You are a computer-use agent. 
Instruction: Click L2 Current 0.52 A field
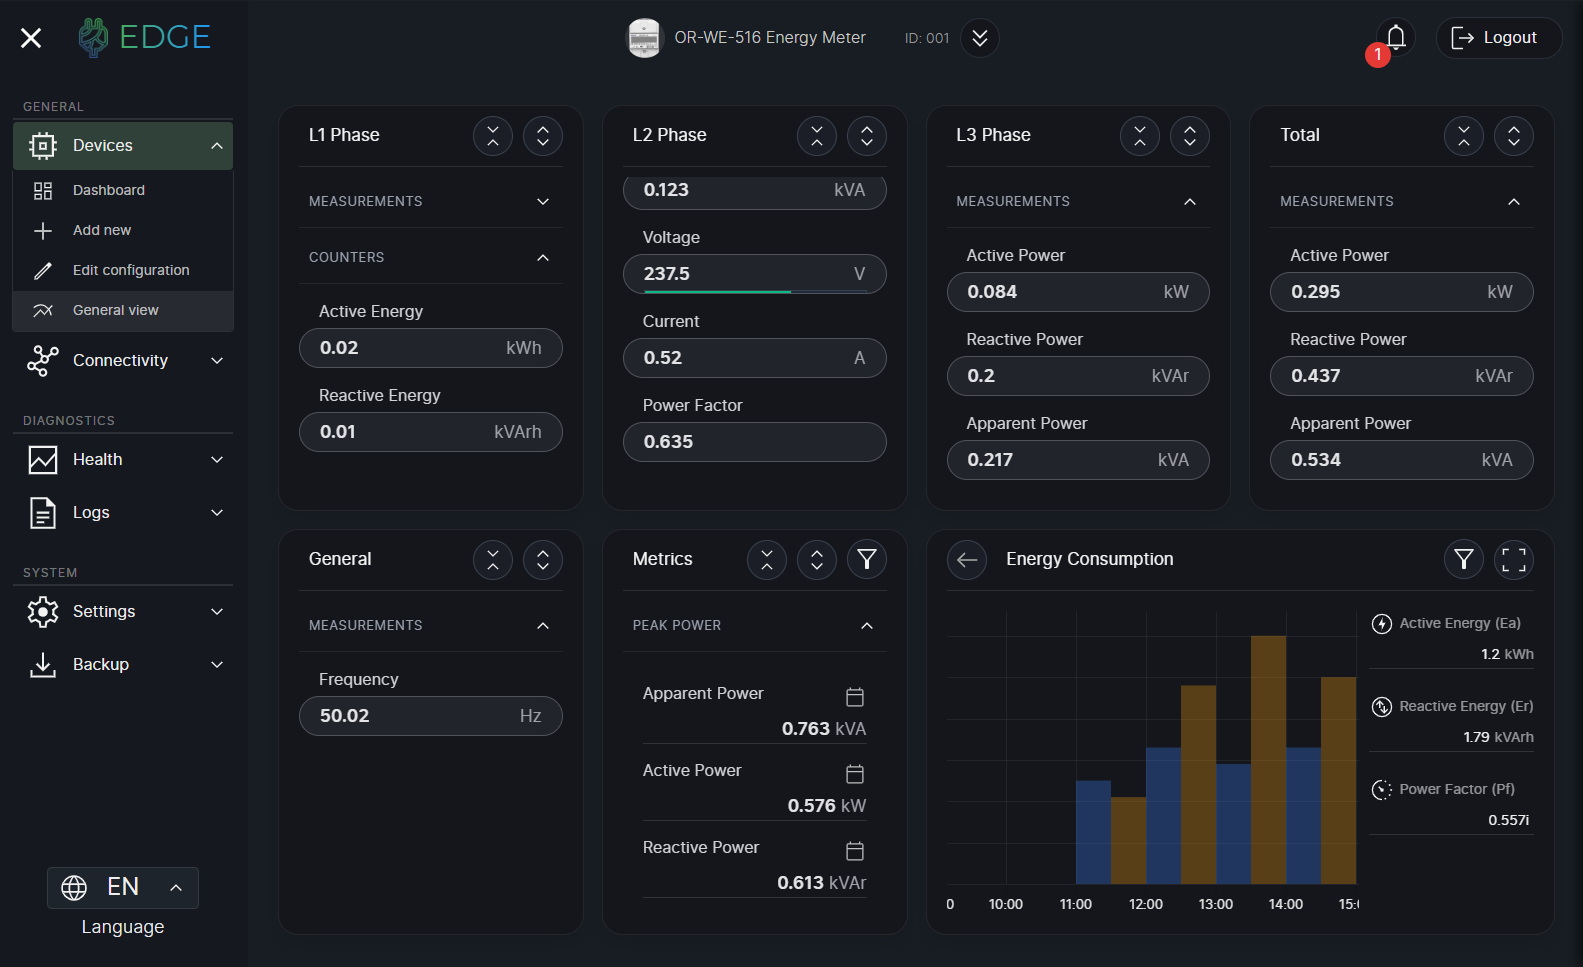[x=755, y=358]
